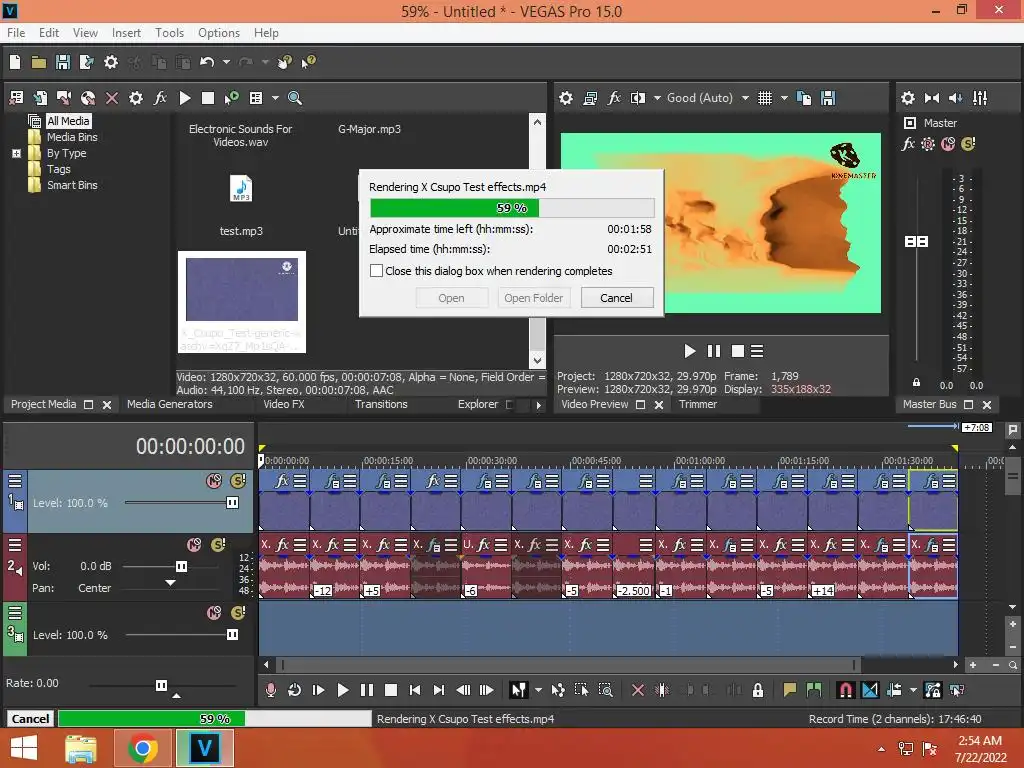Open Views dropdown arrow in Project Media toolbar

[x=275, y=98]
